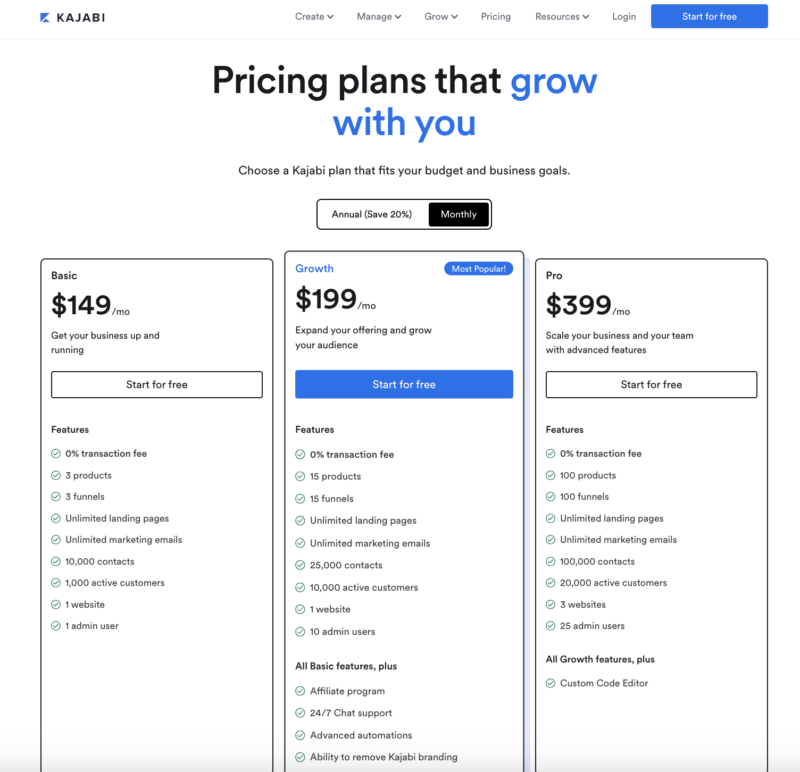Open the Manage dropdown menu
This screenshot has height=772, width=800.
coord(379,17)
